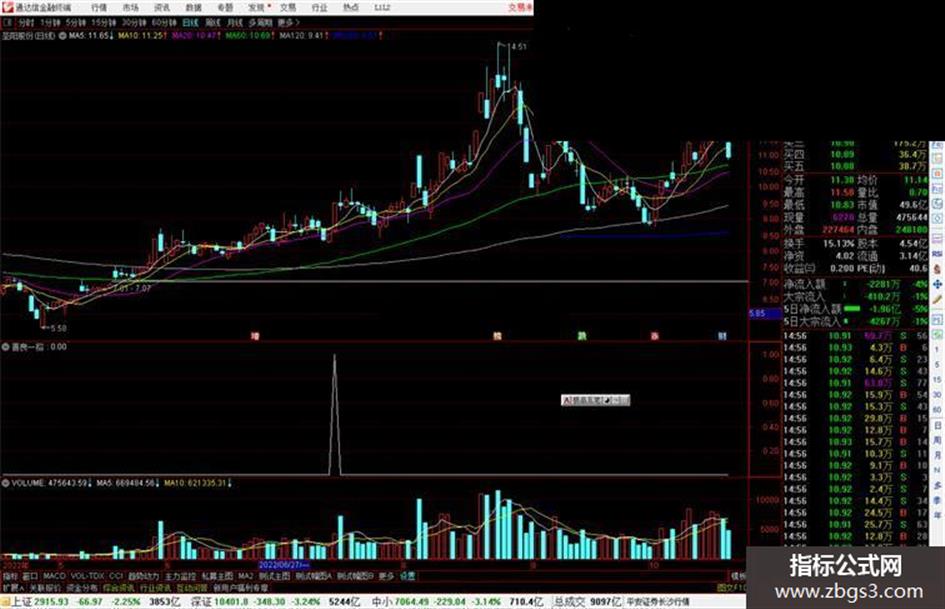Image resolution: width=945 pixels, height=609 pixels.
Task: Click the 增 event marker icon
Action: [x=255, y=336]
